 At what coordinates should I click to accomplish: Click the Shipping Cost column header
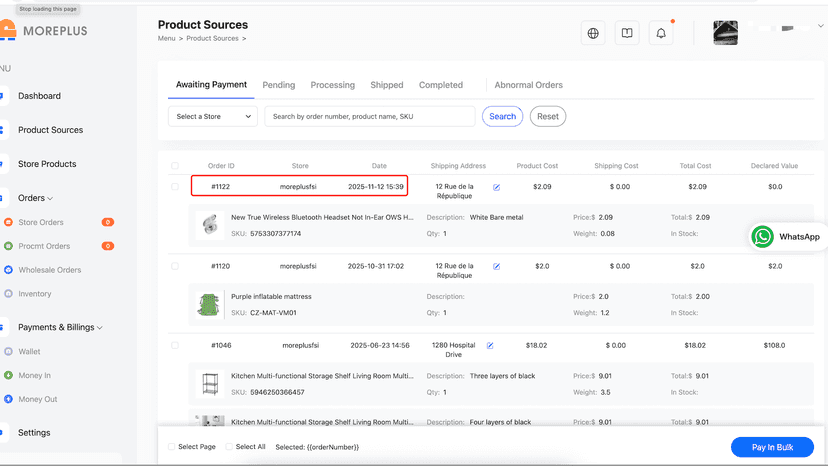click(x=616, y=166)
